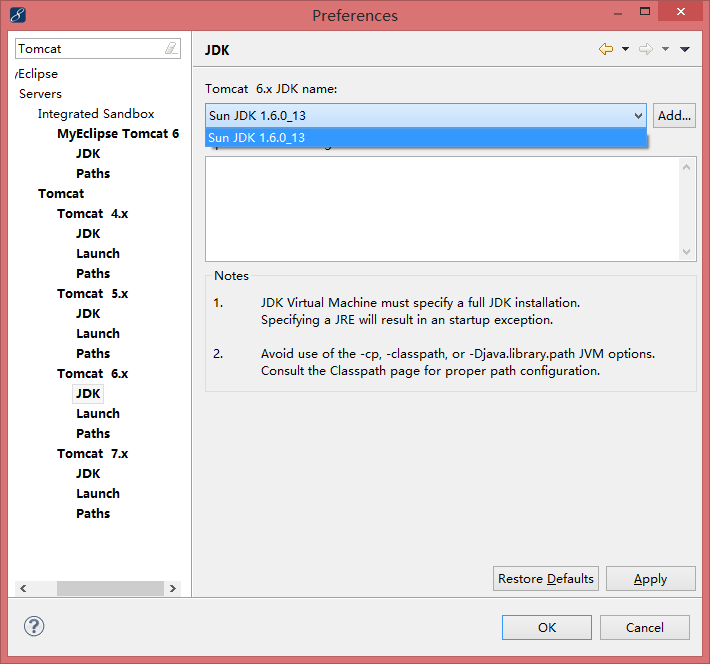Image resolution: width=710 pixels, height=664 pixels.
Task: Open the preferences view menu triangle
Action: (x=685, y=49)
